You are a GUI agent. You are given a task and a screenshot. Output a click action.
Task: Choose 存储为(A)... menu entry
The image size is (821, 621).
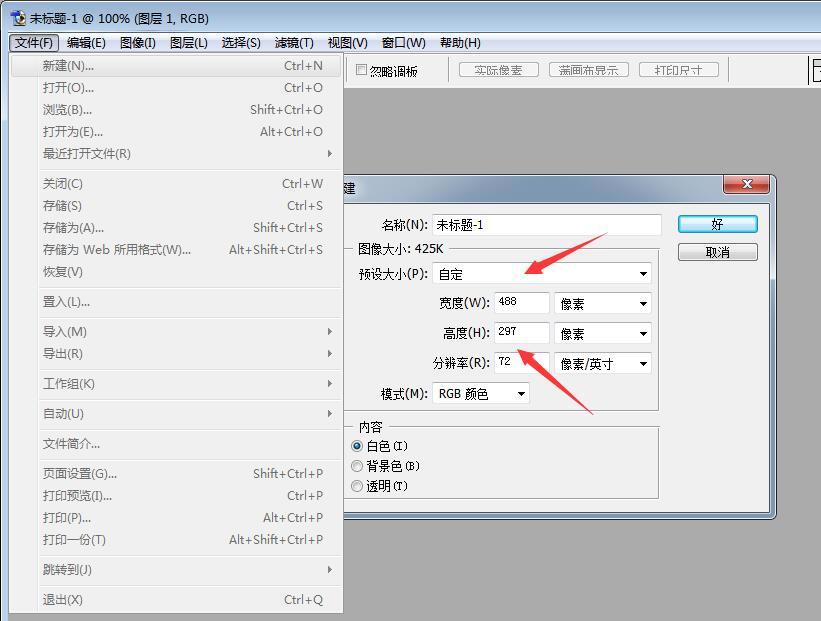coord(177,228)
